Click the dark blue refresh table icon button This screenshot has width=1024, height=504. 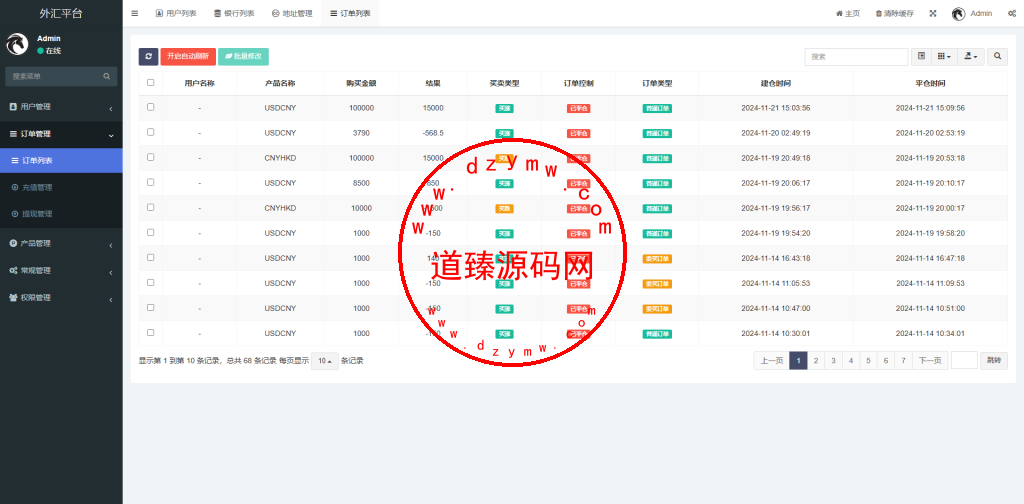tap(148, 57)
